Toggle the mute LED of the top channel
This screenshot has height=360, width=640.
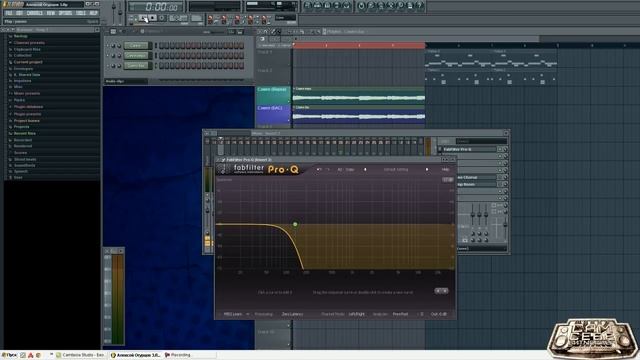[x=108, y=46]
